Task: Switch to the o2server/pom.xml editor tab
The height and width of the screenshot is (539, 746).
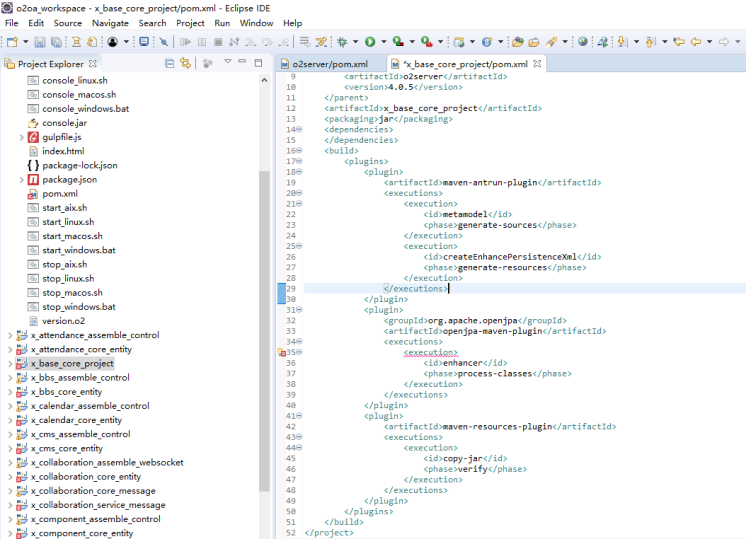Action: pyautogui.click(x=330, y=64)
